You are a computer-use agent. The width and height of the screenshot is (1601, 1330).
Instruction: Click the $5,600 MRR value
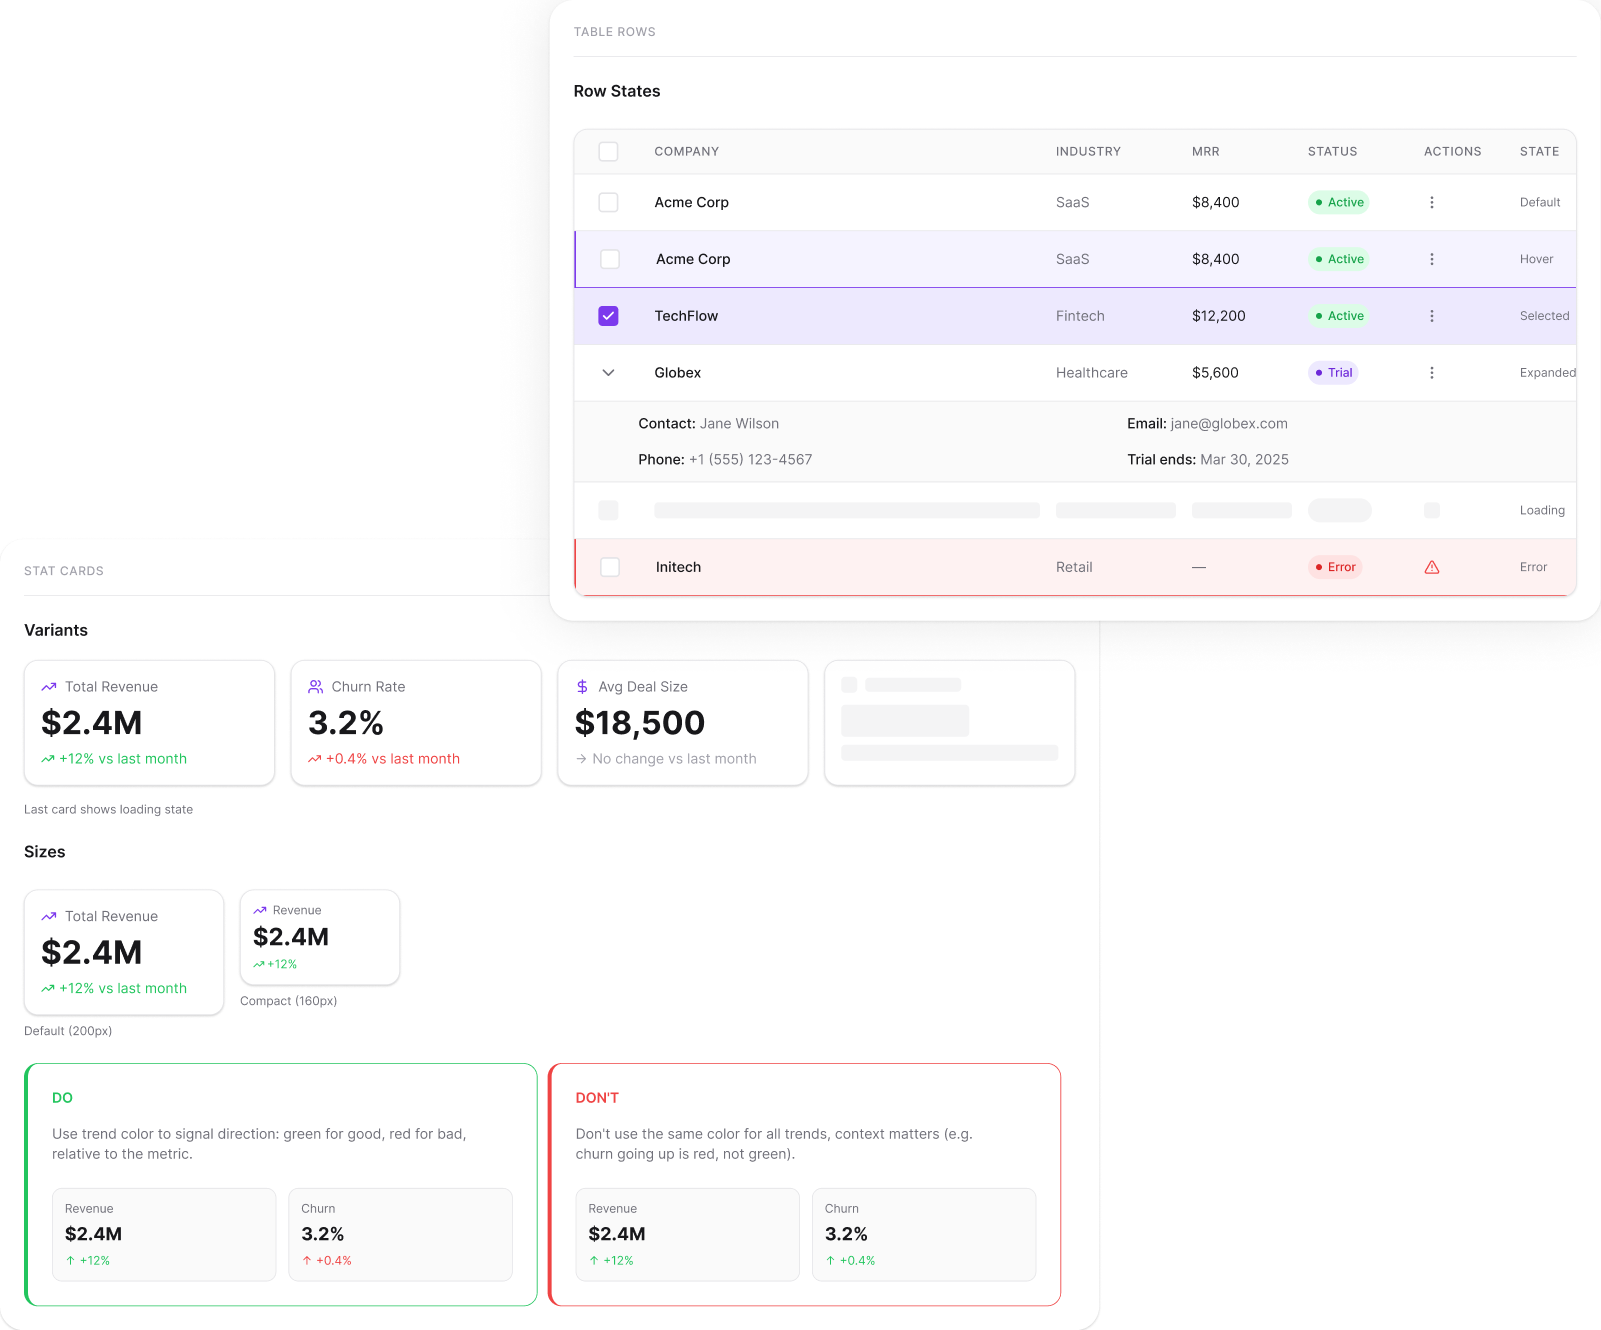click(x=1215, y=373)
